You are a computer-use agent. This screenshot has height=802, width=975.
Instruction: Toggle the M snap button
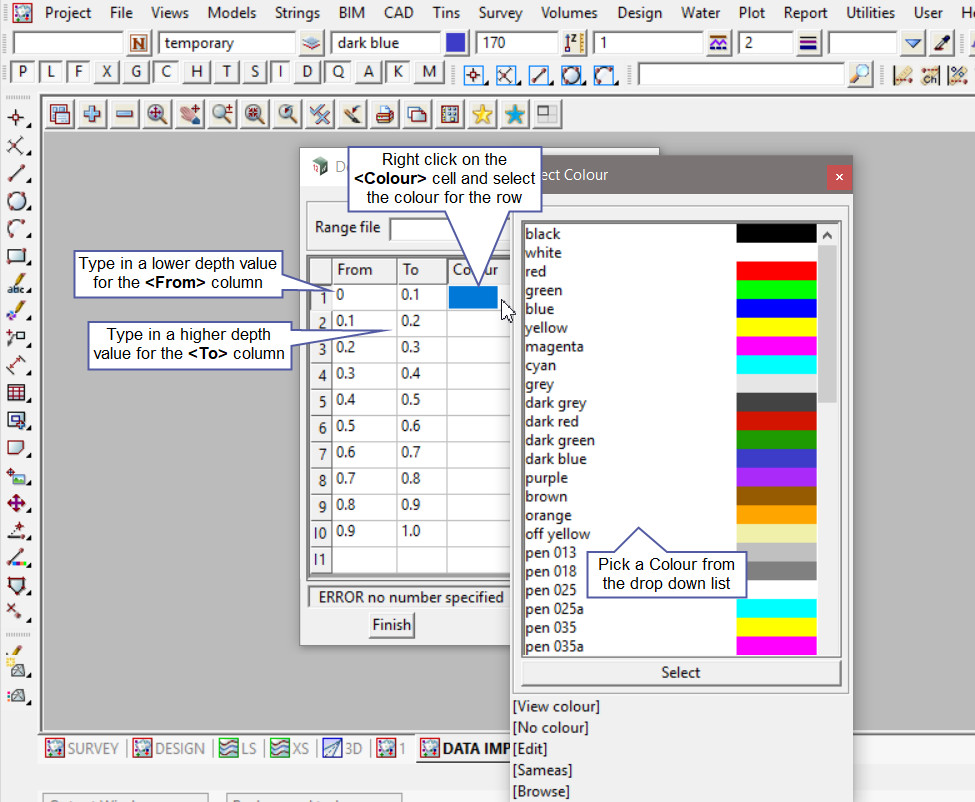(429, 72)
